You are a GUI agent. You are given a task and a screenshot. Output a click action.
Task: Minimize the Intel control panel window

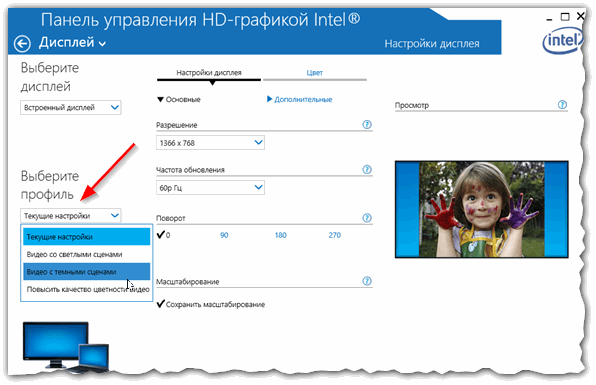click(x=549, y=19)
